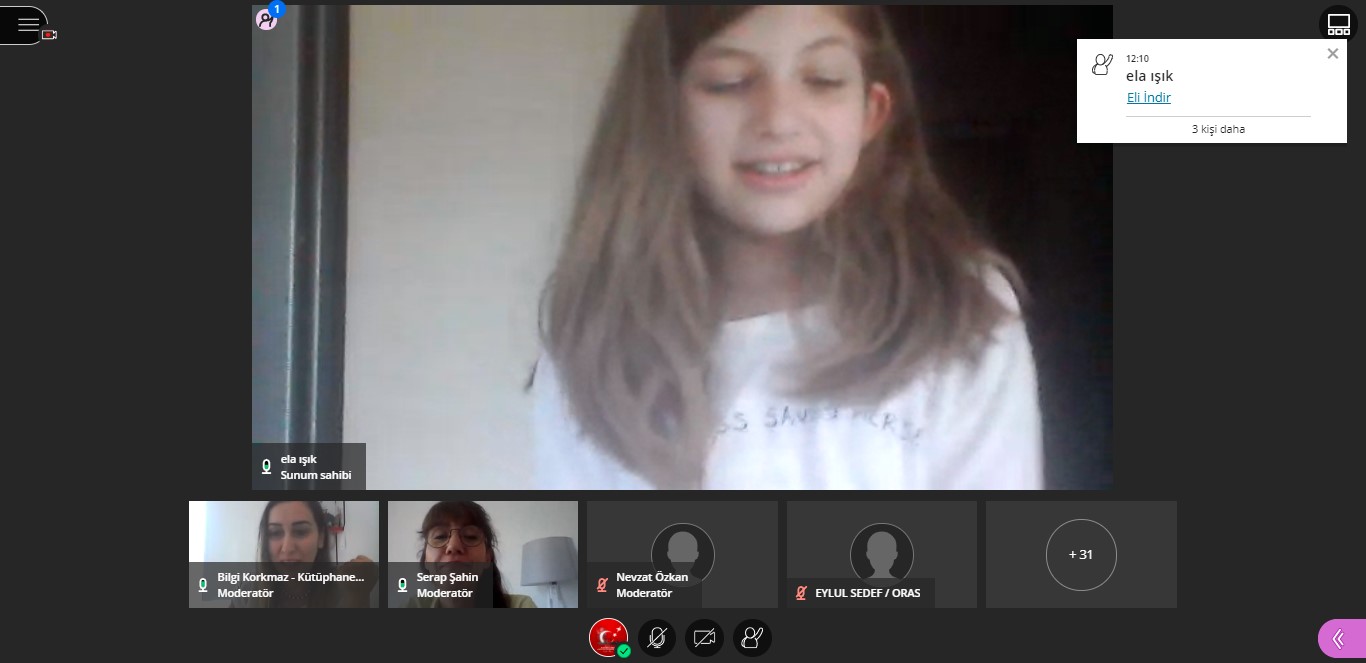Click EYLUL SEDEF's muted microphone icon
Image resolution: width=1366 pixels, height=663 pixels.
click(x=801, y=593)
